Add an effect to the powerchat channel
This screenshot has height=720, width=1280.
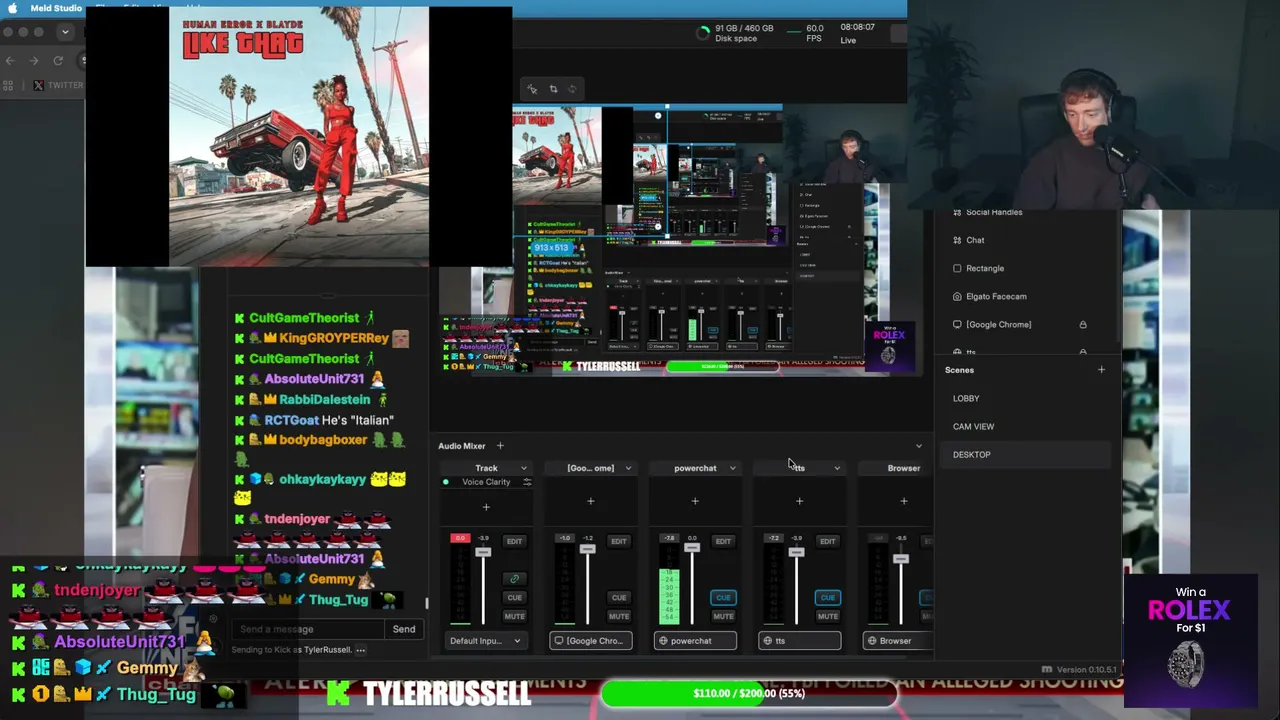695,501
